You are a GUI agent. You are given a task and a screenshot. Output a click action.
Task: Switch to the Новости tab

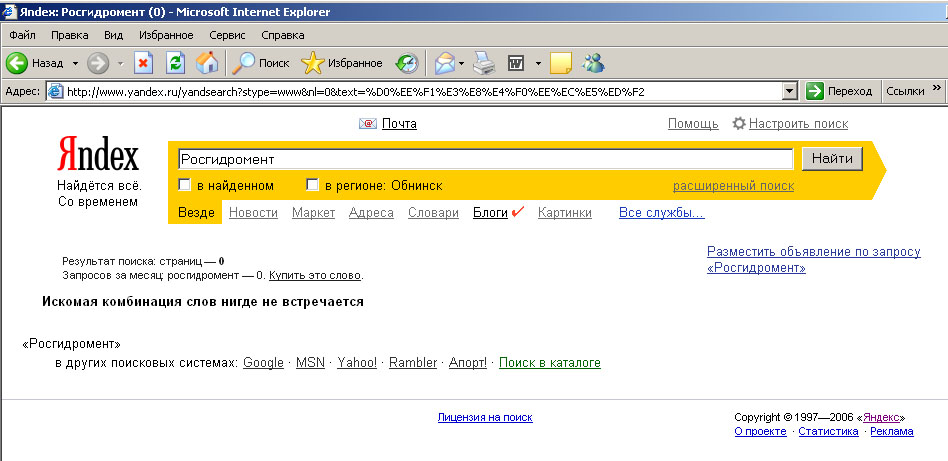[253, 213]
